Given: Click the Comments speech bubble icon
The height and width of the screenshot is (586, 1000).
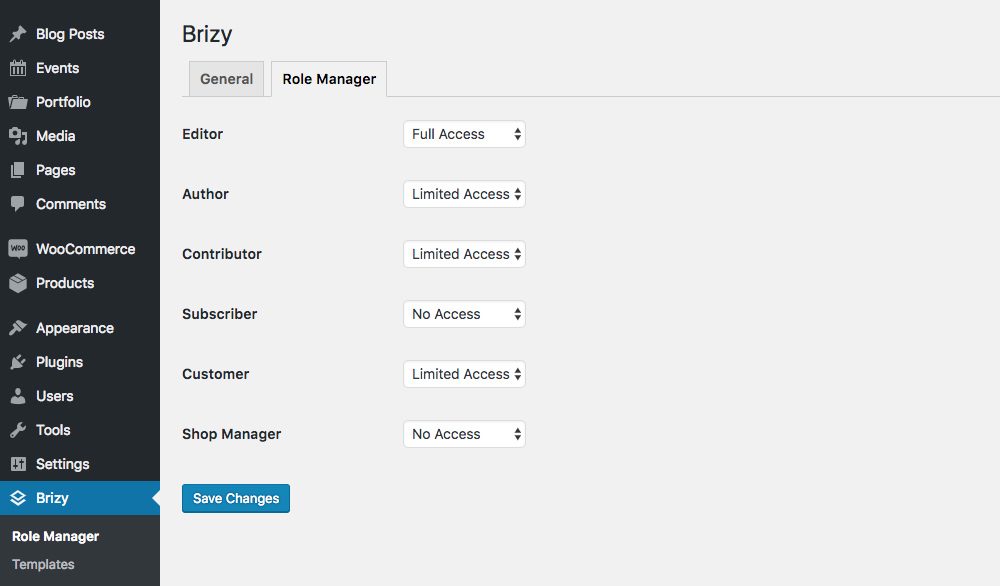Looking at the screenshot, I should click(x=18, y=204).
